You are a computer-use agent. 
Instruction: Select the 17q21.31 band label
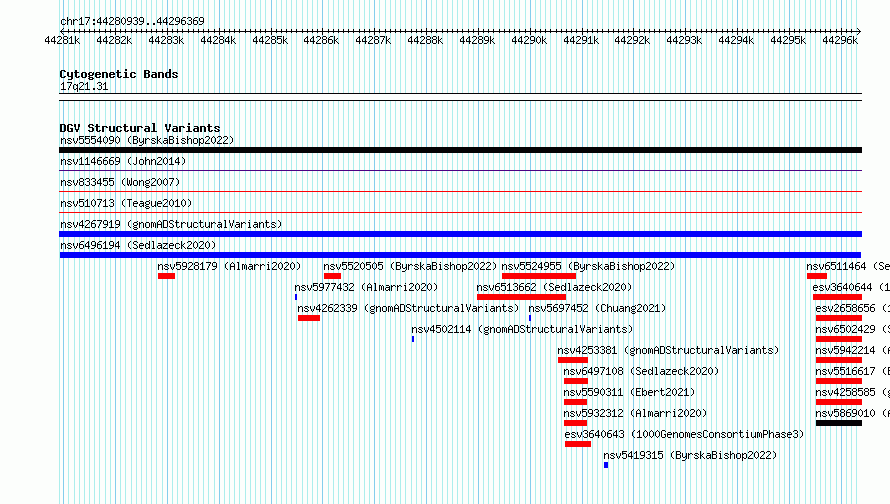pos(84,86)
